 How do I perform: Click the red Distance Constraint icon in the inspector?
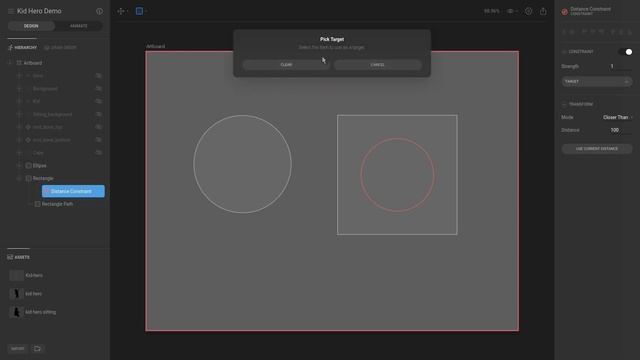point(564,11)
